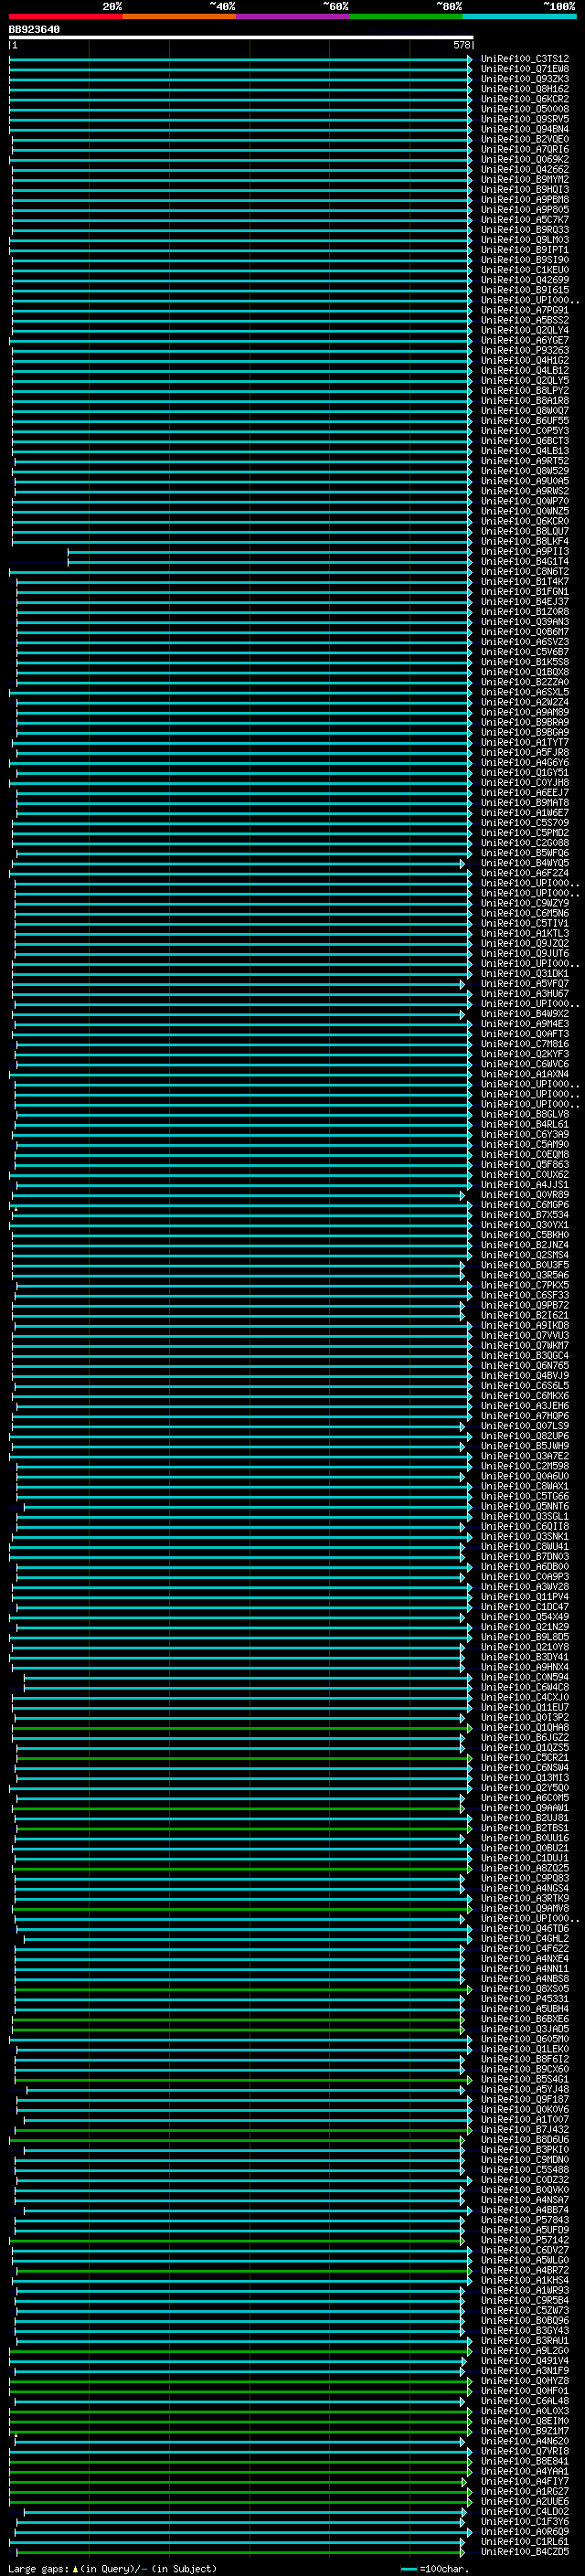The image size is (585, 2576).
Task: Click the alignment bar for UniRef100_C3TS12
Action: click(241, 59)
